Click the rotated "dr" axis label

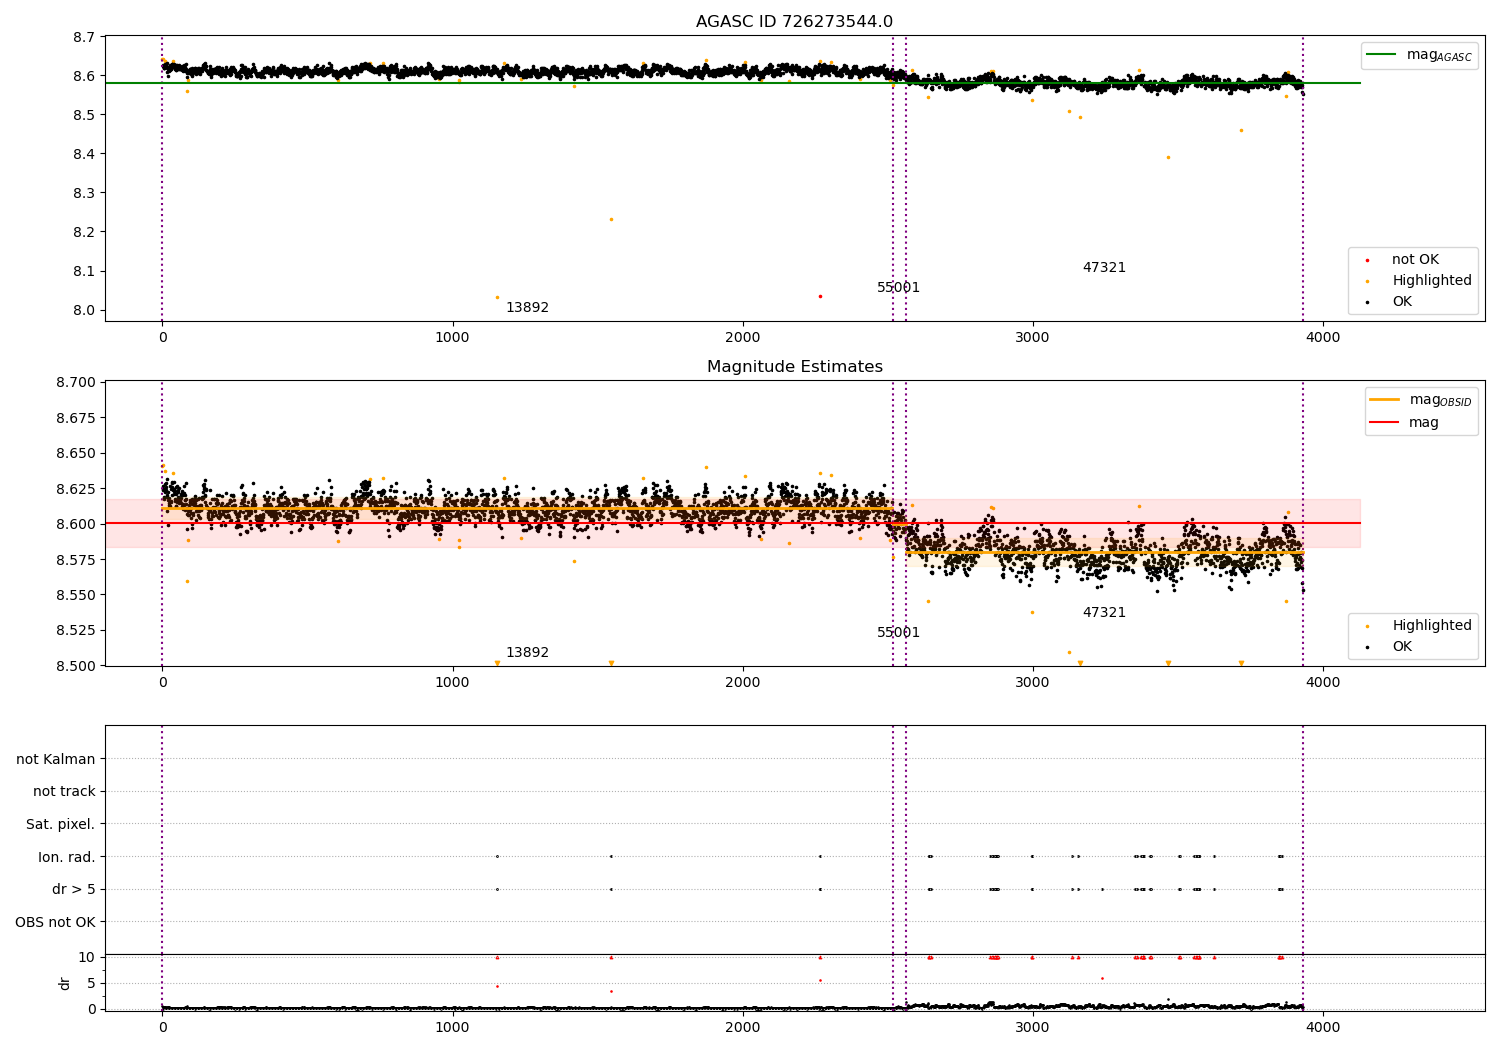pyautogui.click(x=65, y=983)
